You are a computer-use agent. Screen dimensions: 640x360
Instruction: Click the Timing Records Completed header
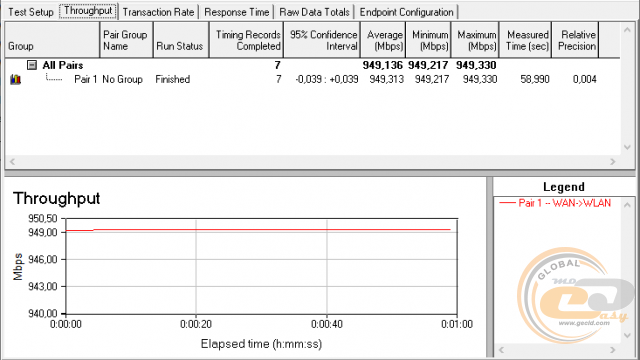point(247,40)
